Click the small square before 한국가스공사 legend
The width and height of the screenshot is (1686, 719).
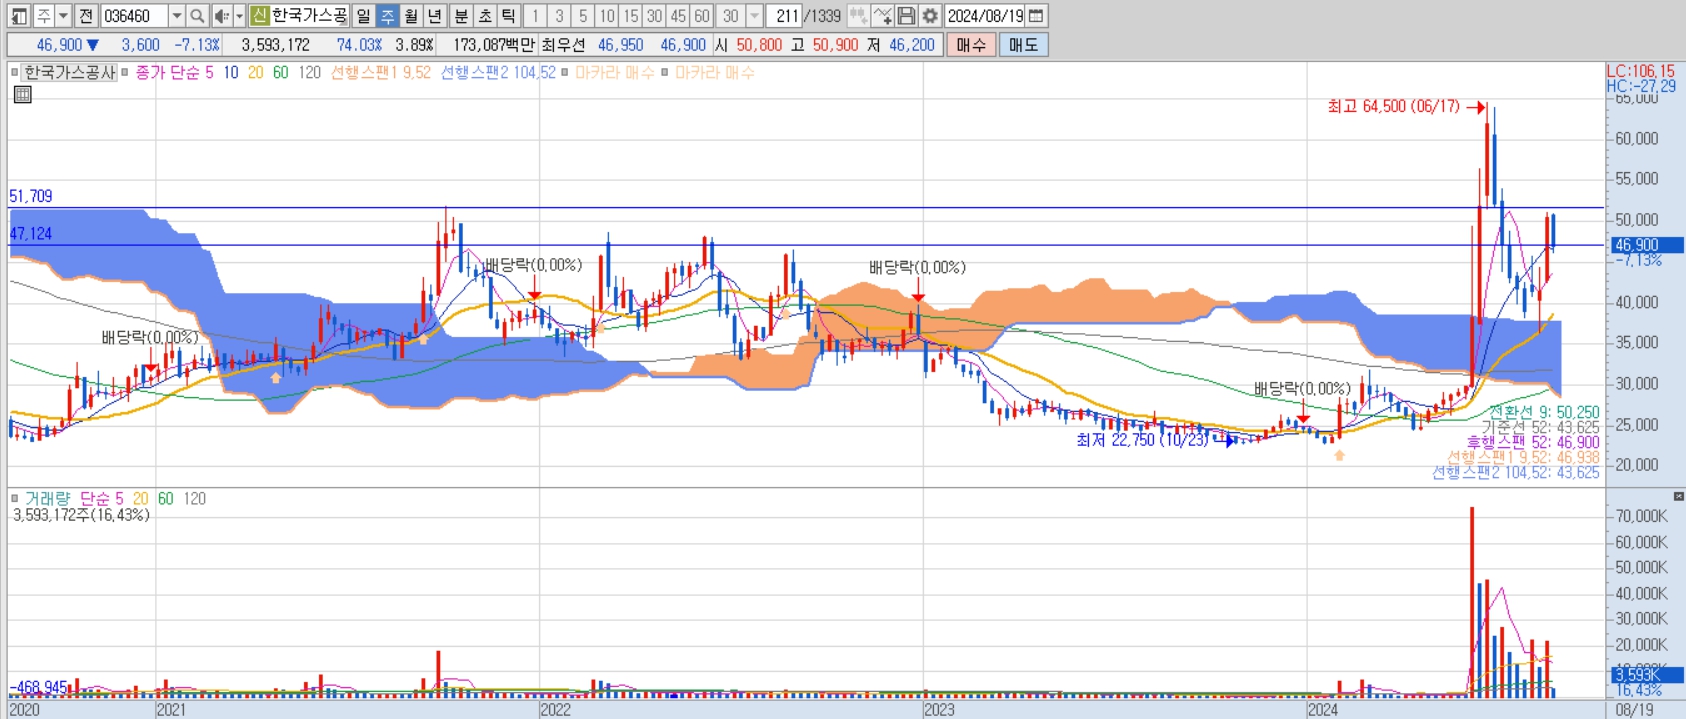14,73
